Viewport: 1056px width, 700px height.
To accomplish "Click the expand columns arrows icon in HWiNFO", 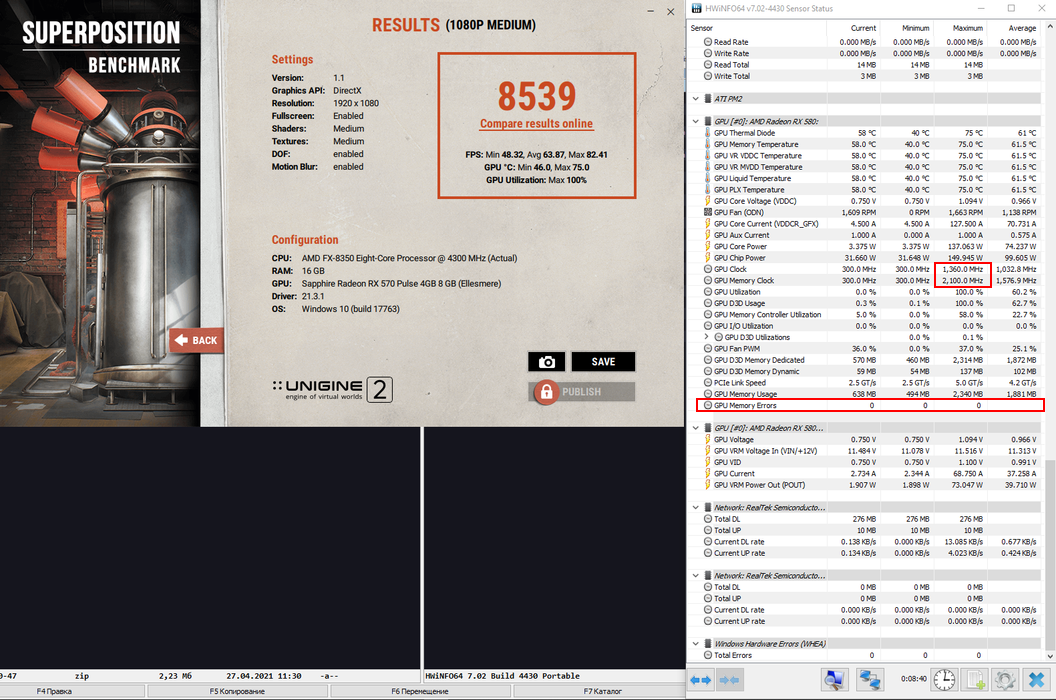I will click(x=700, y=680).
